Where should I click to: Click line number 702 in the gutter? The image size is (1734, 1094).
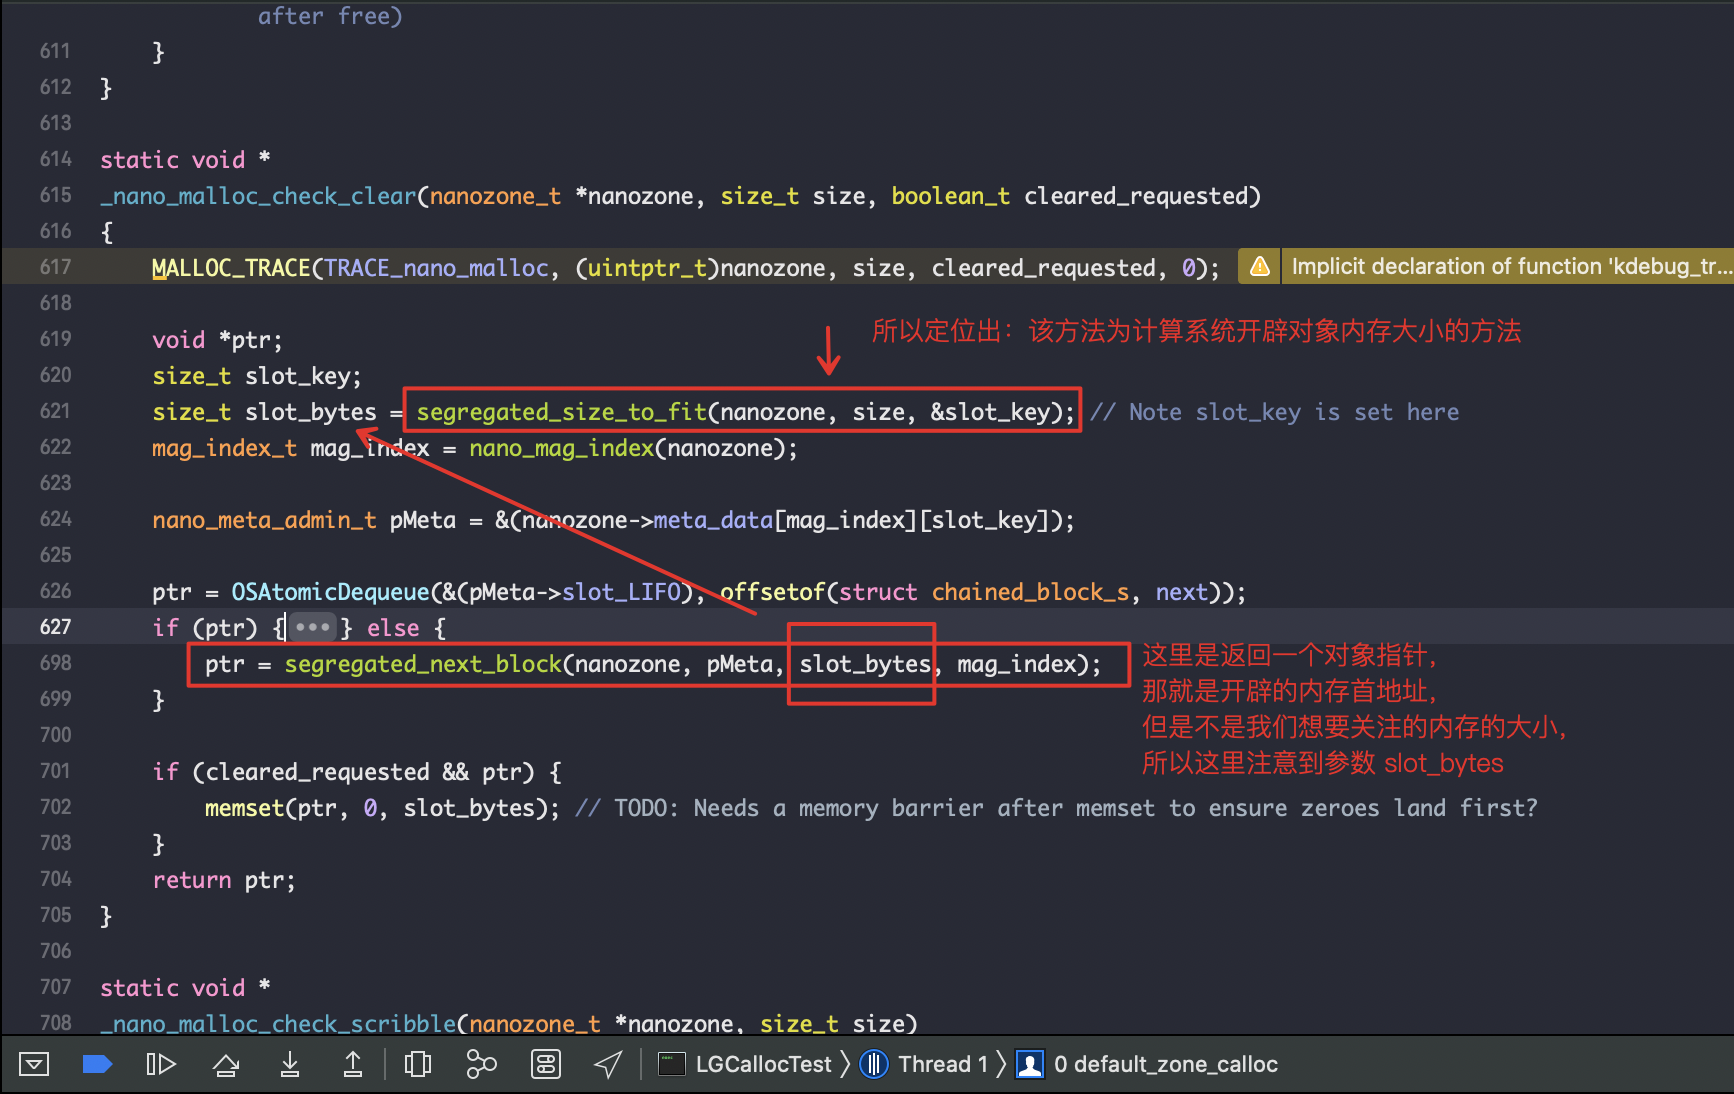pos(56,807)
